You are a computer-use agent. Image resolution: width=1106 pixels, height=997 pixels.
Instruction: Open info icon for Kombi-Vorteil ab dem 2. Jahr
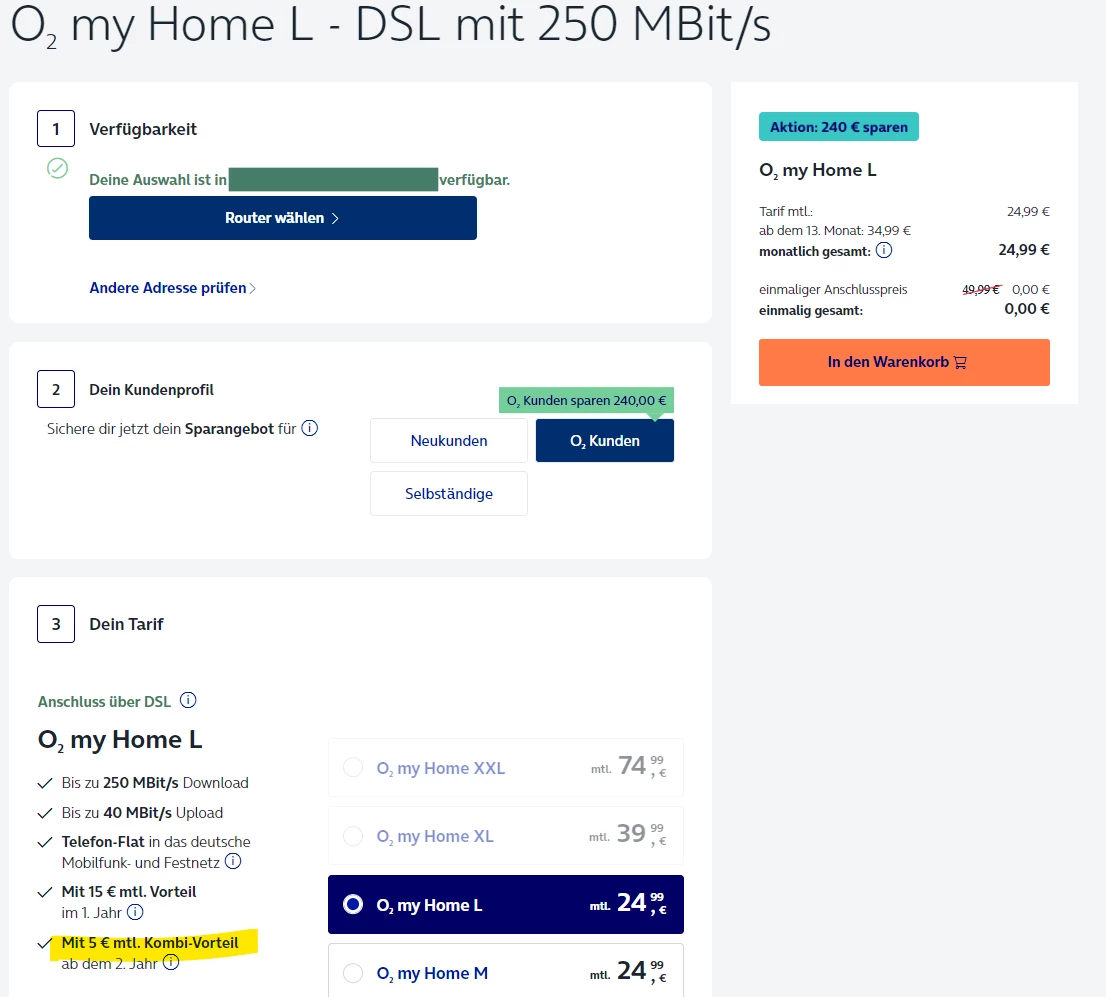171,962
